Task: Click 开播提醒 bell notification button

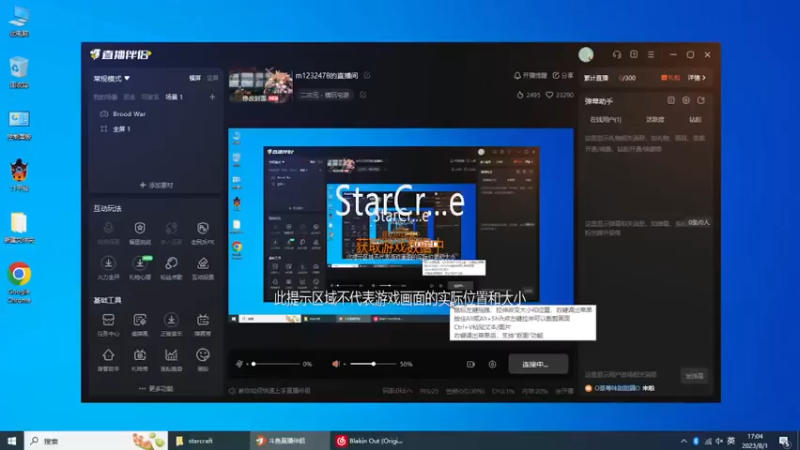Action: point(530,76)
